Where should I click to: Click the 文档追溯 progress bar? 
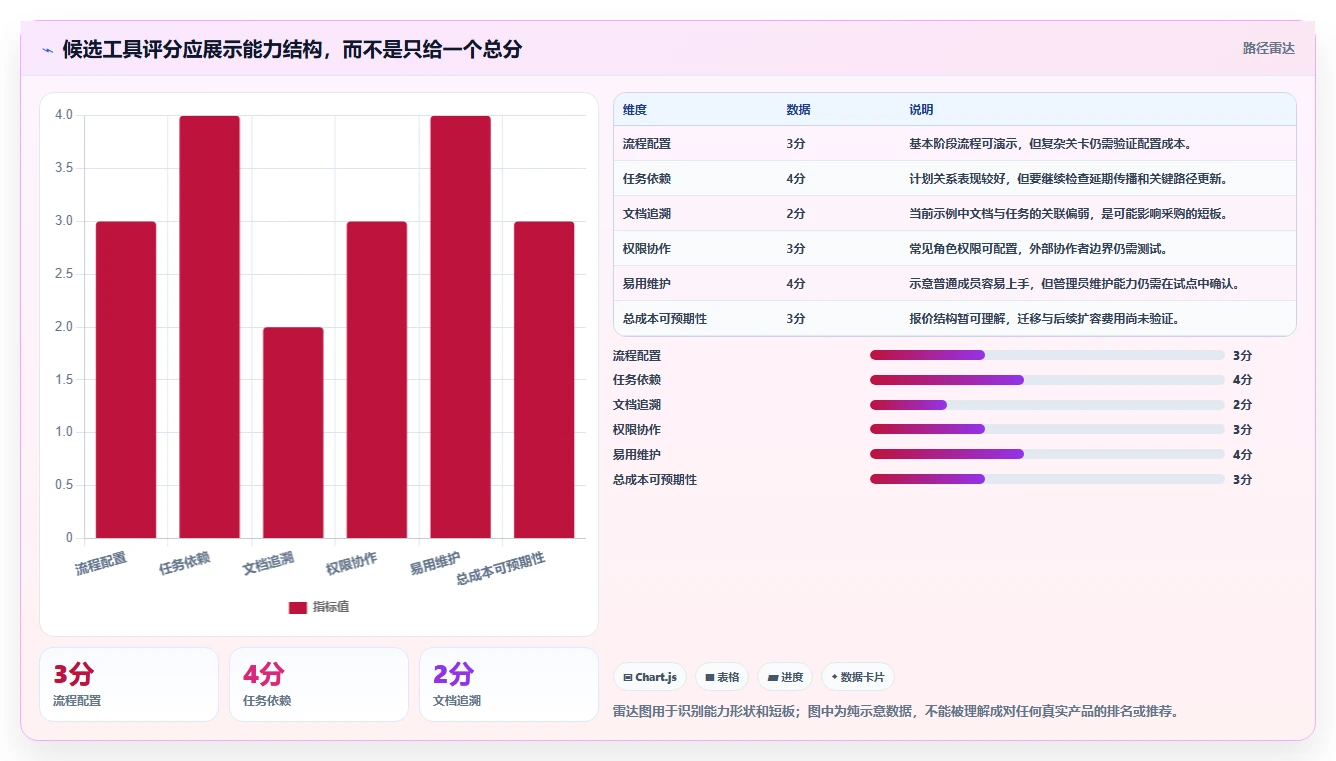coord(1047,405)
